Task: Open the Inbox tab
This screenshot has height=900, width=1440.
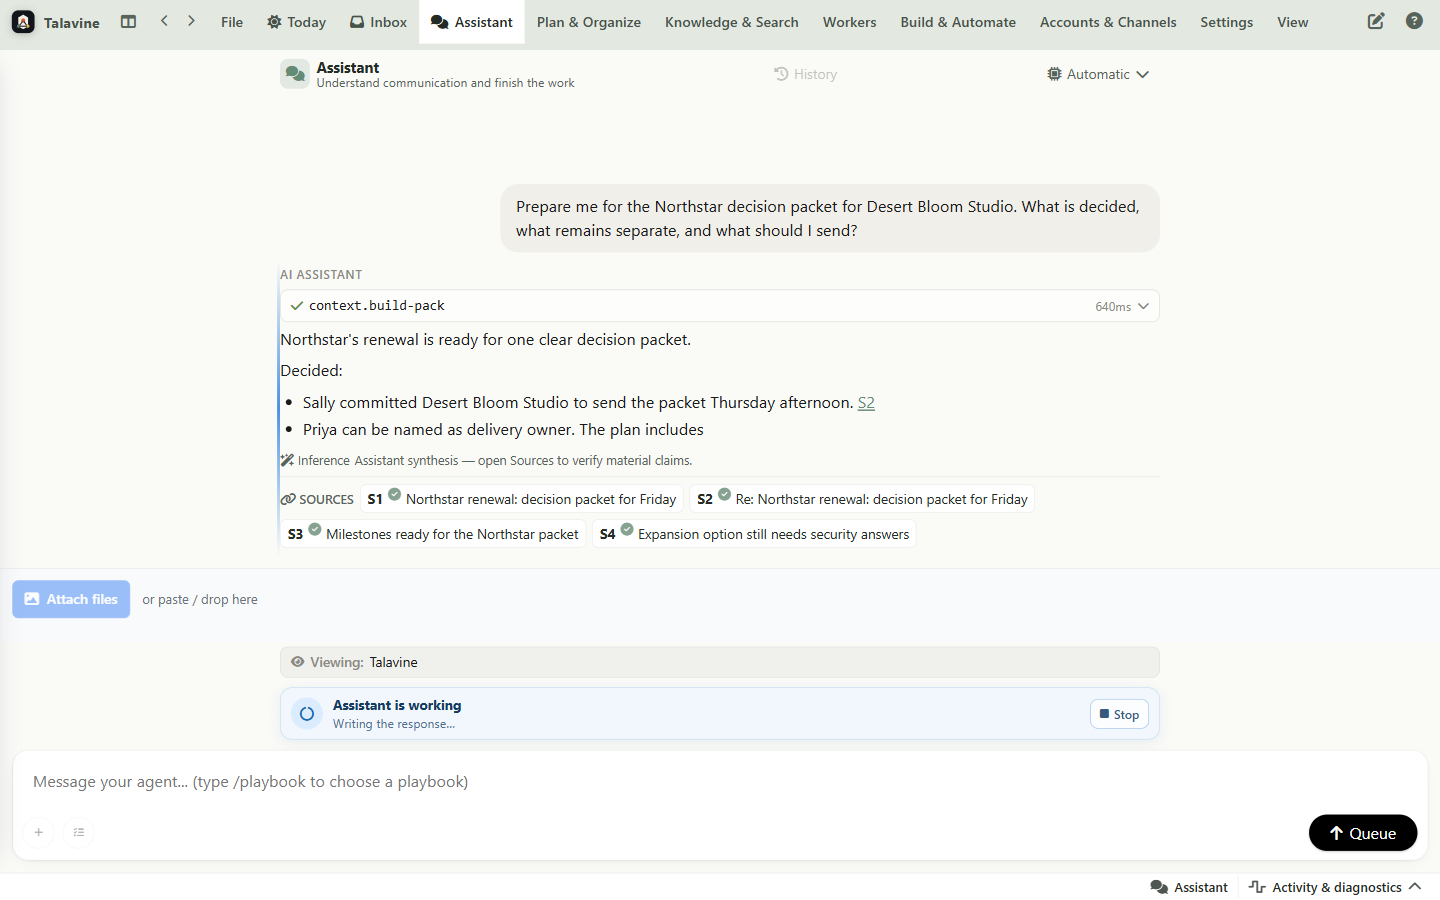Action: [x=378, y=22]
